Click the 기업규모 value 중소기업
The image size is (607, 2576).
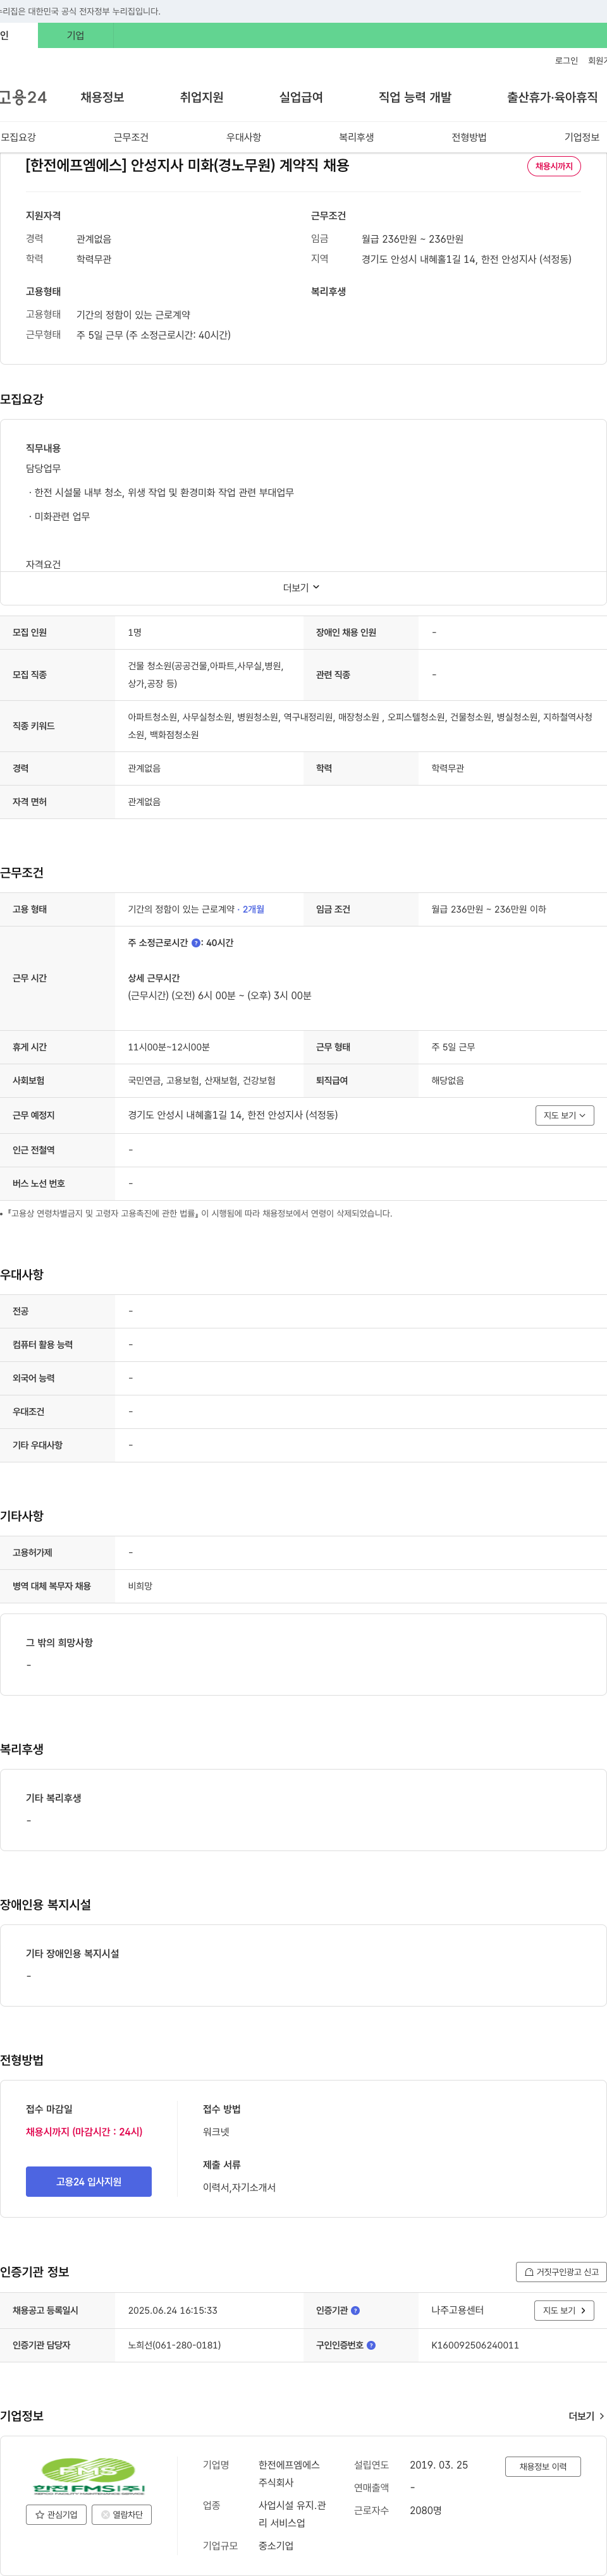[x=276, y=2545]
